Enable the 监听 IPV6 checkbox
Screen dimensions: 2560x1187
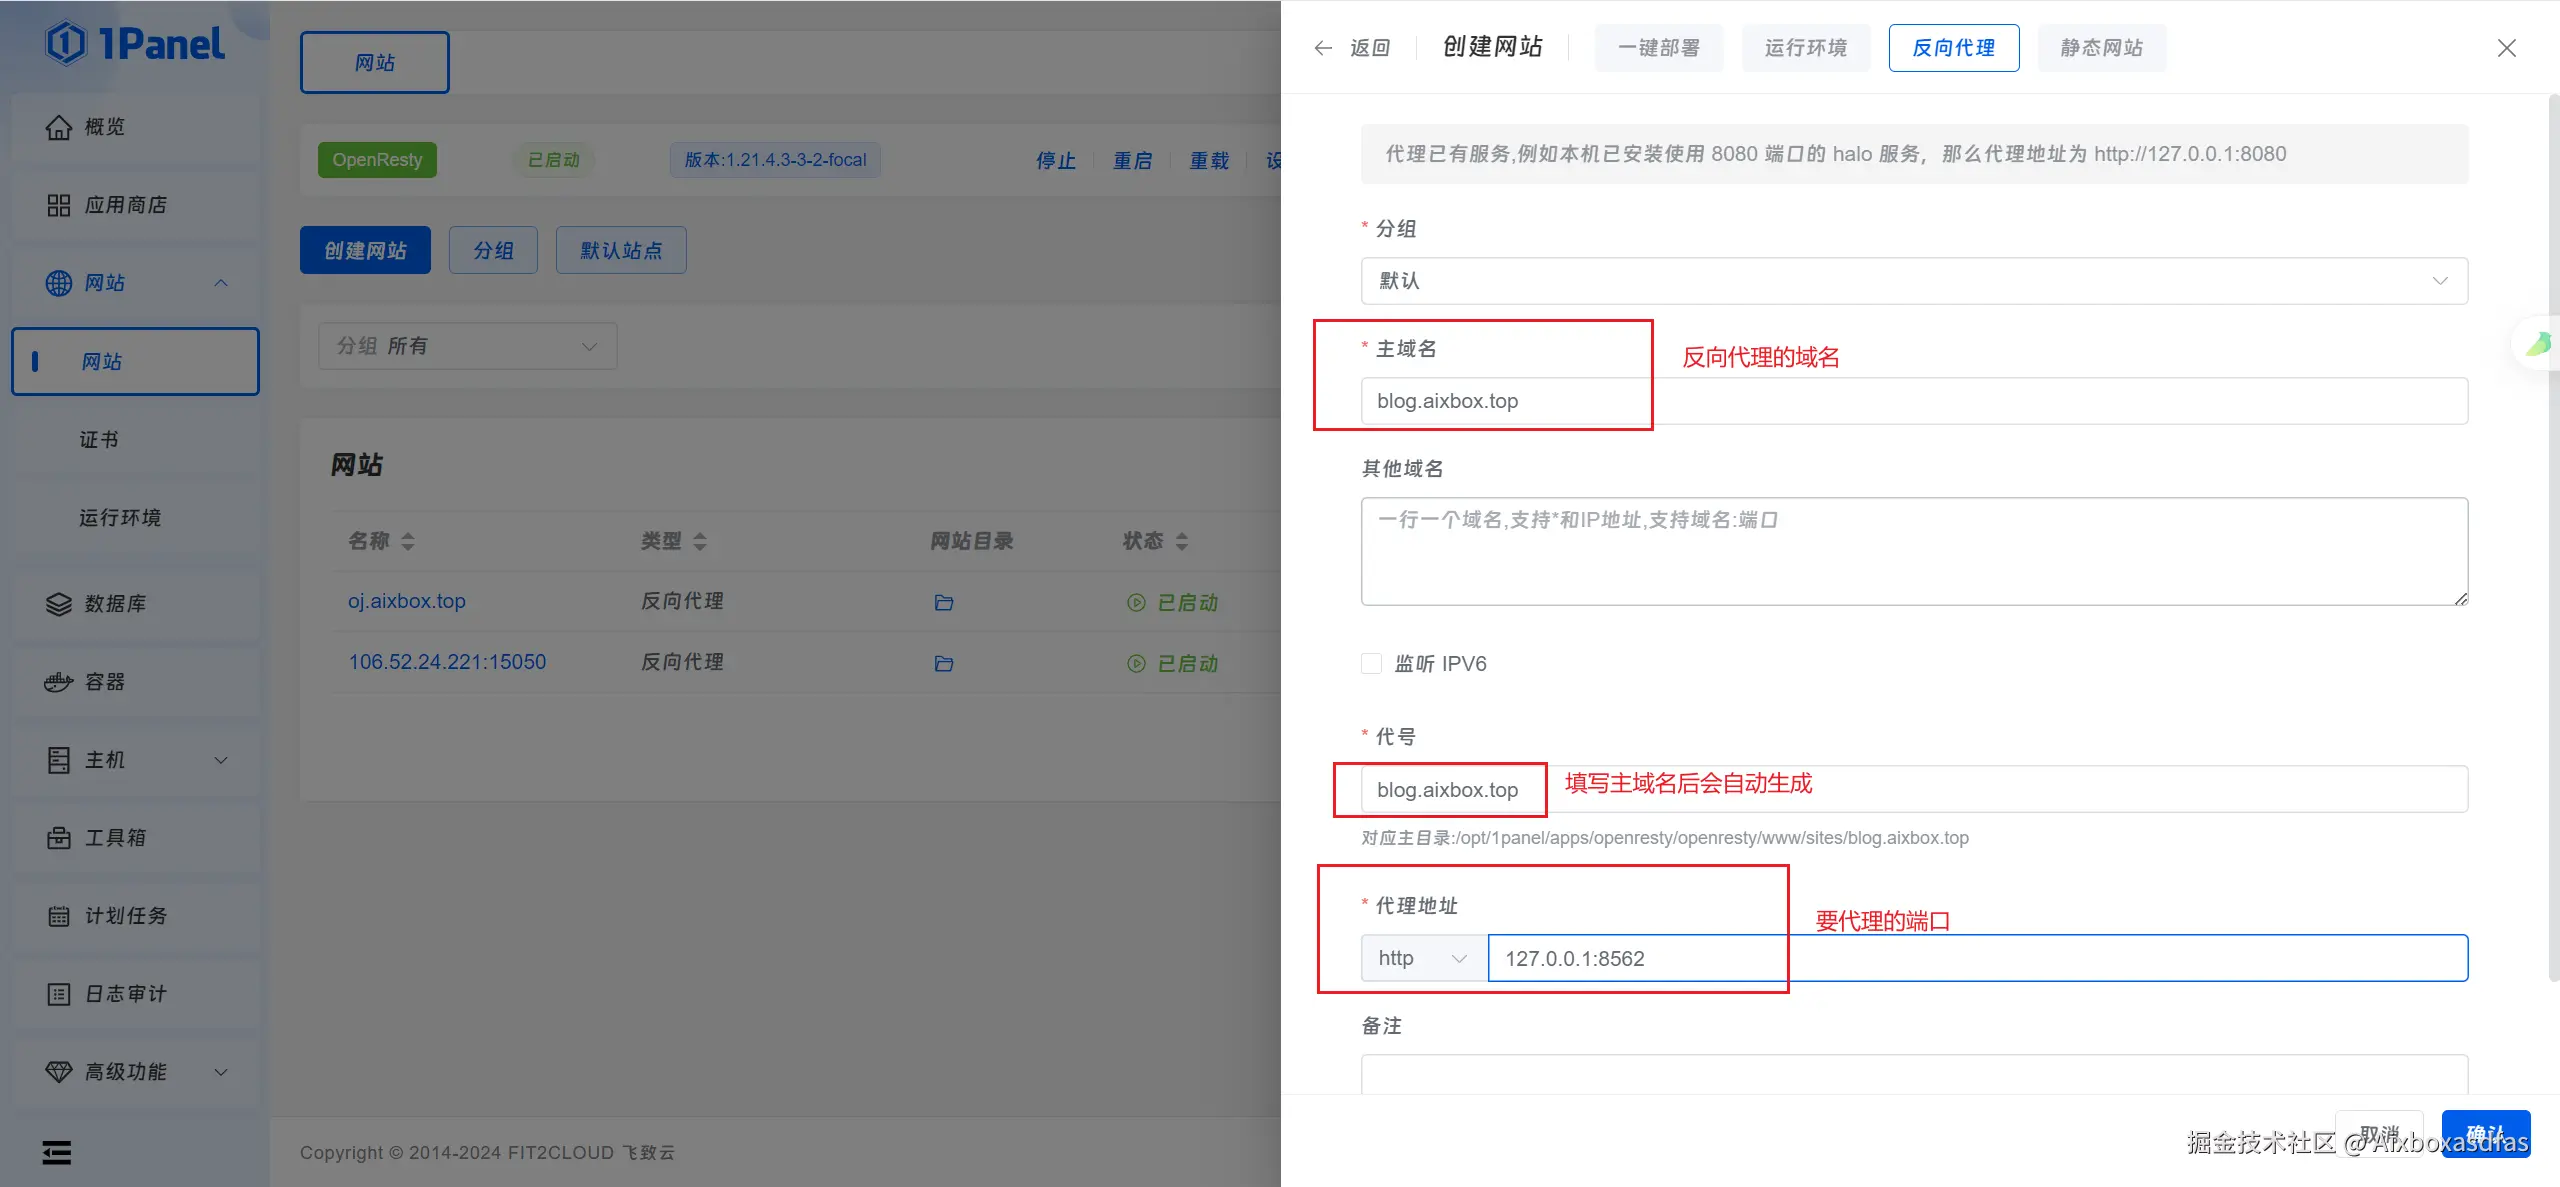(x=1371, y=664)
